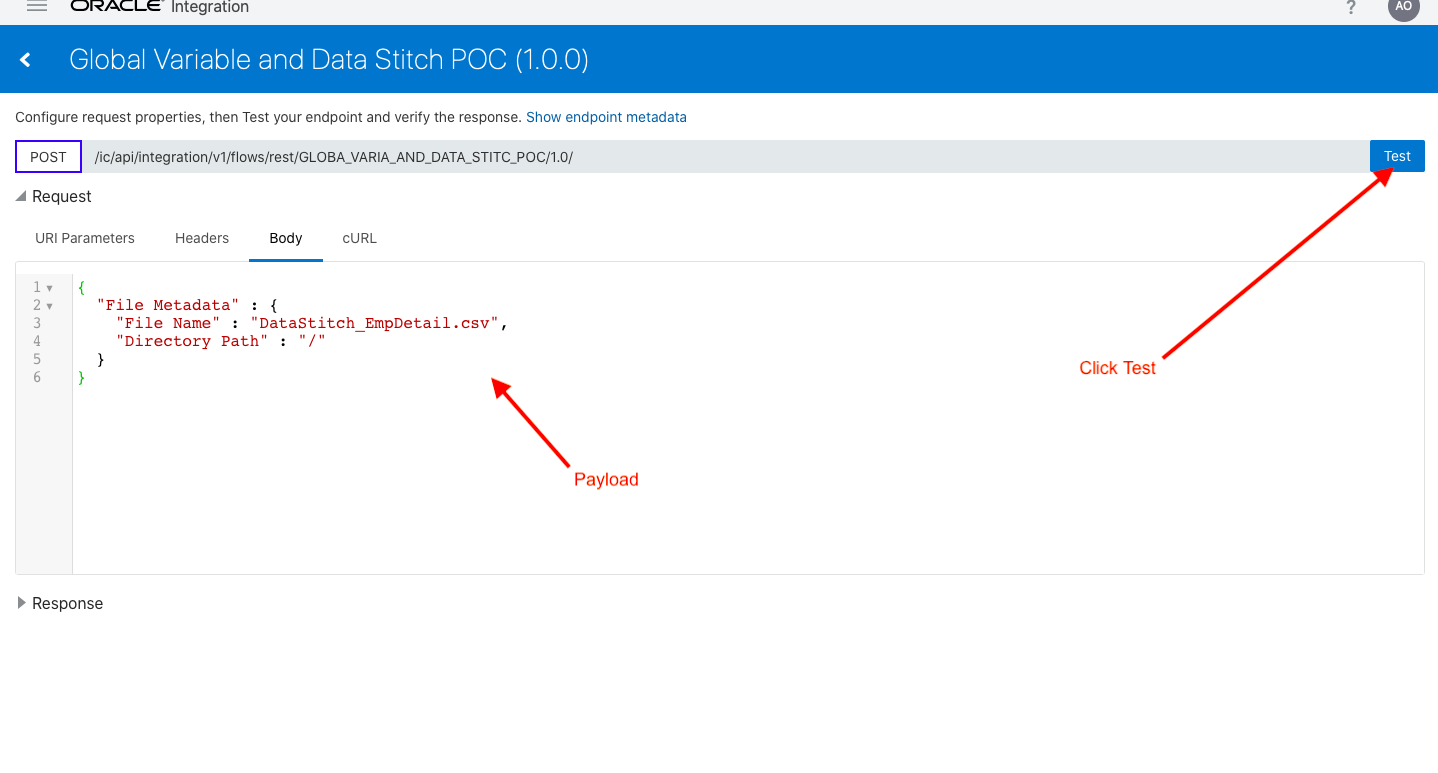Collapse the Request disclosure triangle again

[21, 196]
